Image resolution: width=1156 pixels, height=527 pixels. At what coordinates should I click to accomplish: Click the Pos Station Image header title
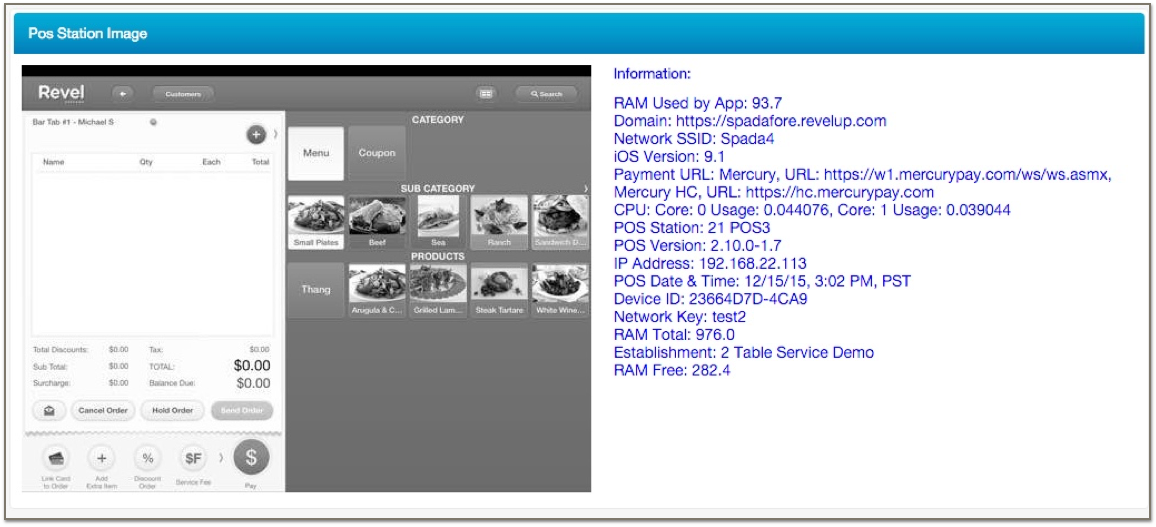(x=88, y=33)
